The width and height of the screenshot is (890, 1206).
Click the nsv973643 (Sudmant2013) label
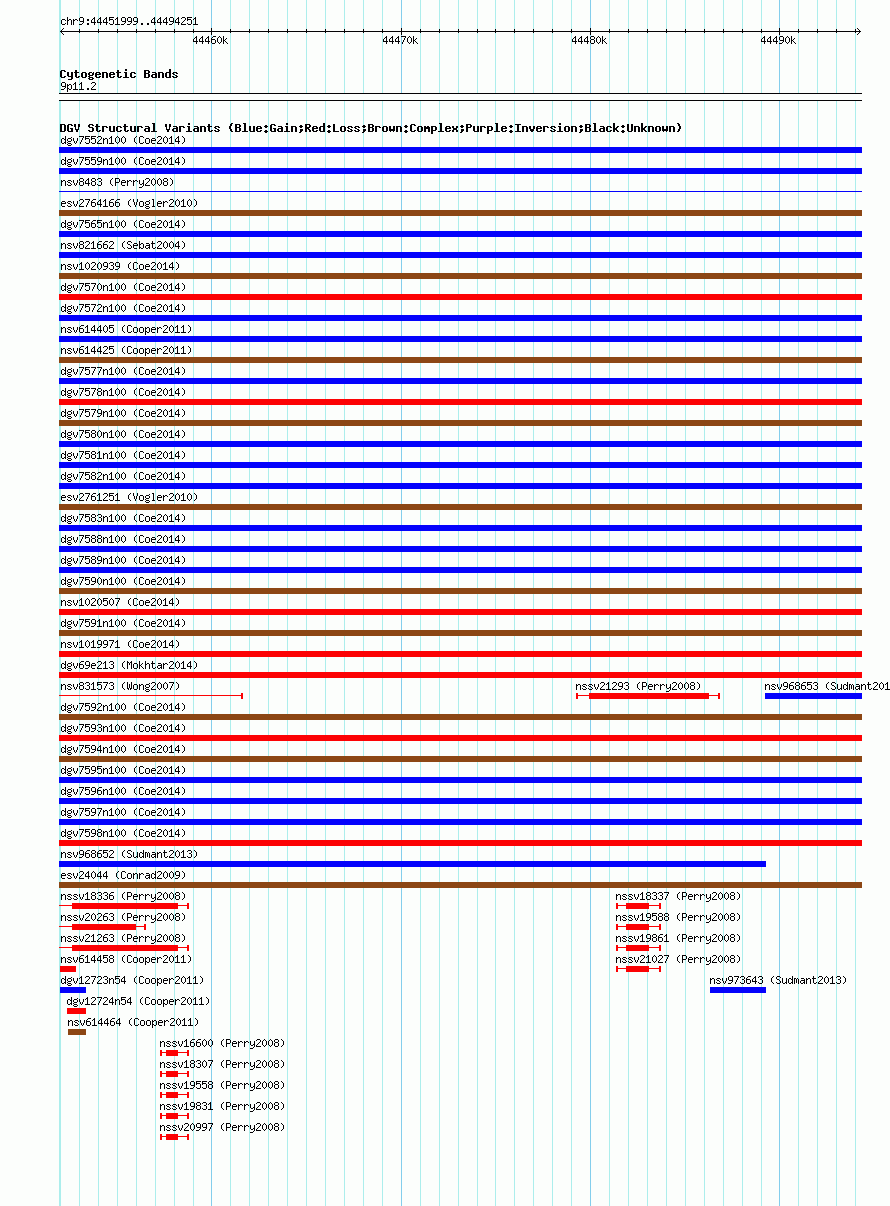coord(778,980)
